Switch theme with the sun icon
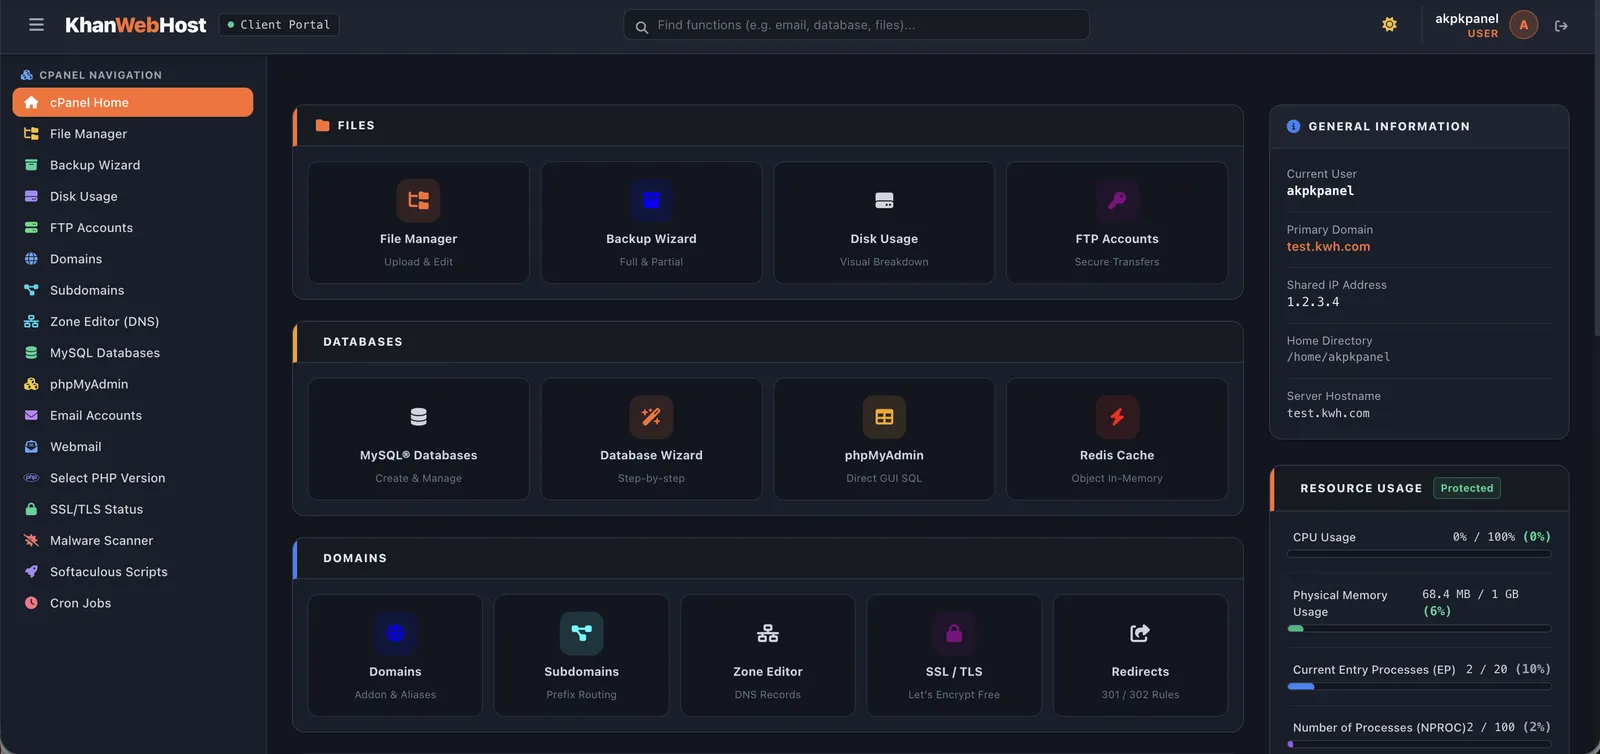 (1389, 25)
